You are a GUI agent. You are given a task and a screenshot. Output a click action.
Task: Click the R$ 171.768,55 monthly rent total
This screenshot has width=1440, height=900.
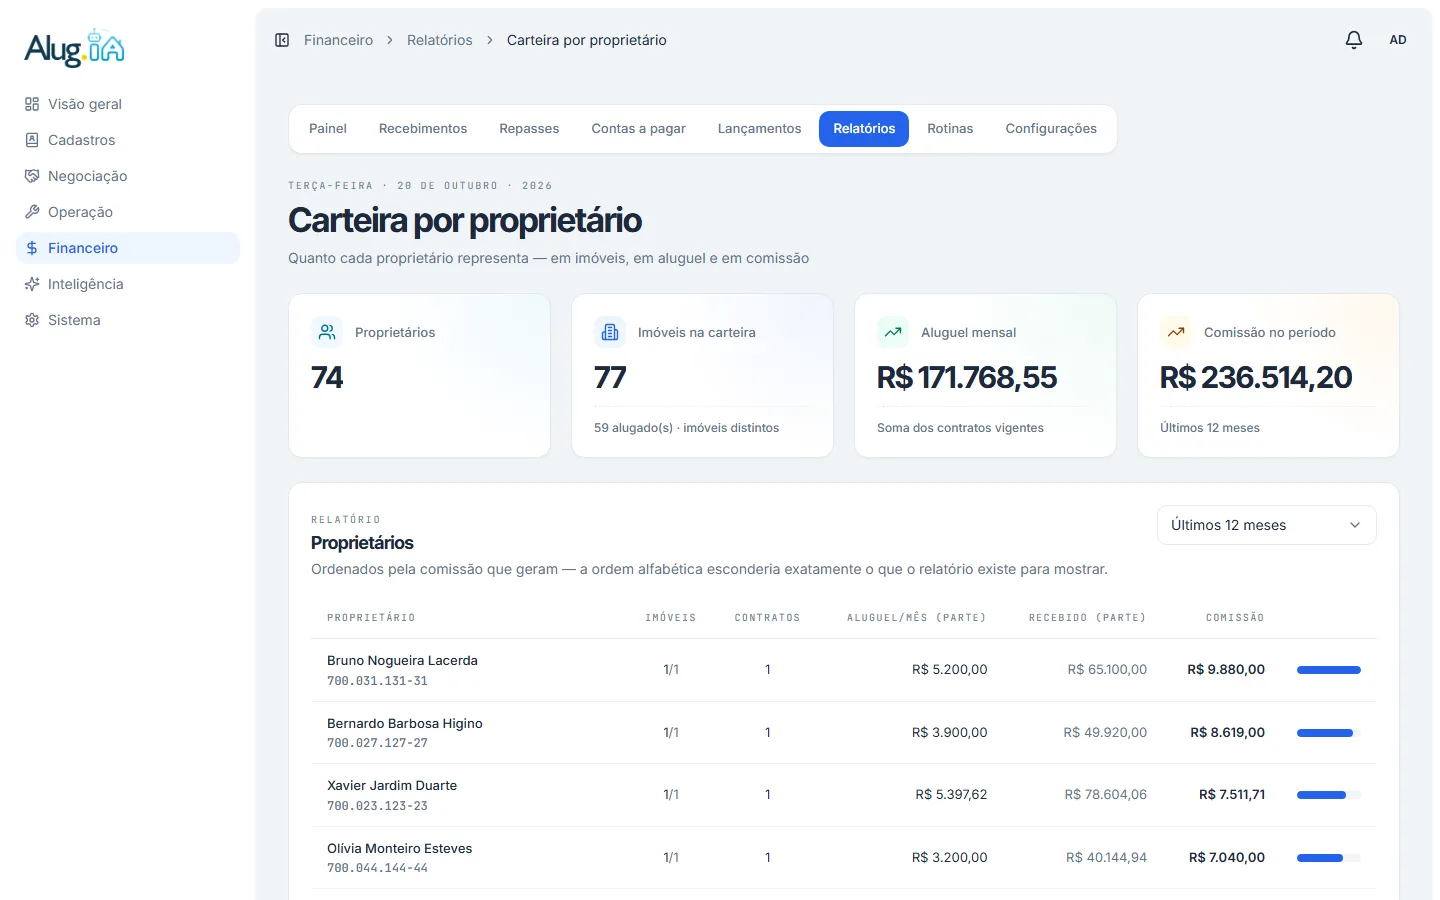[967, 377]
